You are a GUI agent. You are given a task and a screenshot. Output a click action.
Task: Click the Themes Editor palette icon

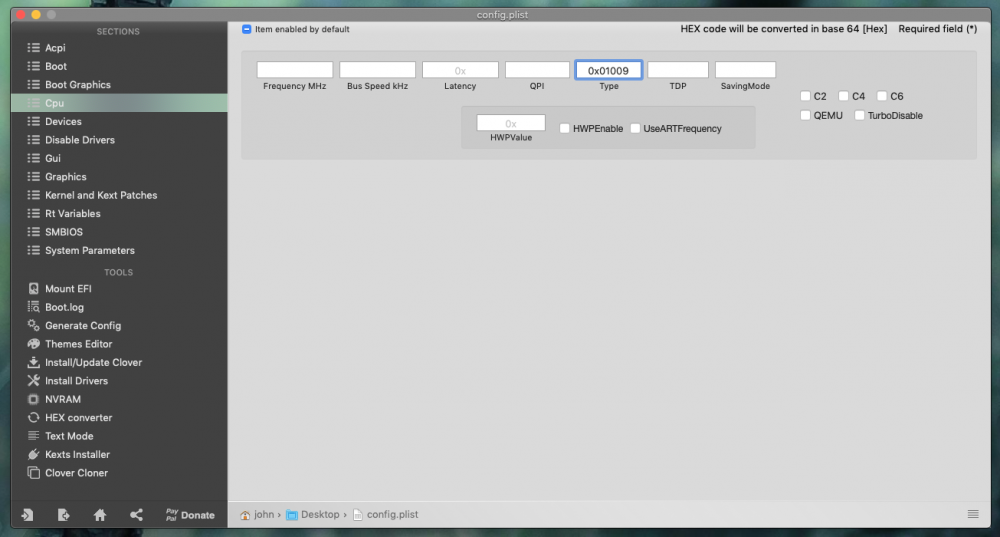[33, 344]
